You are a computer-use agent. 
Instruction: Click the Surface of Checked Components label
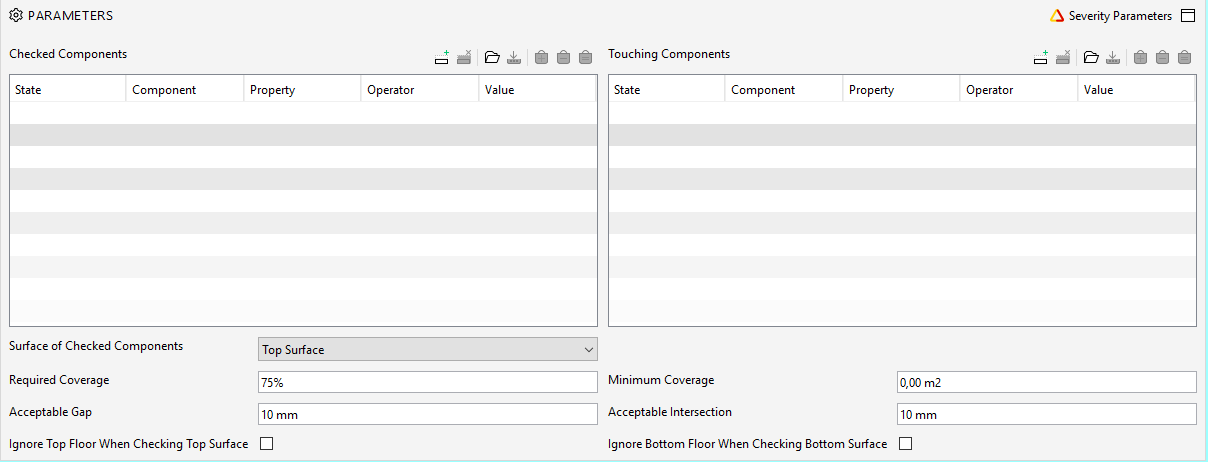96,346
